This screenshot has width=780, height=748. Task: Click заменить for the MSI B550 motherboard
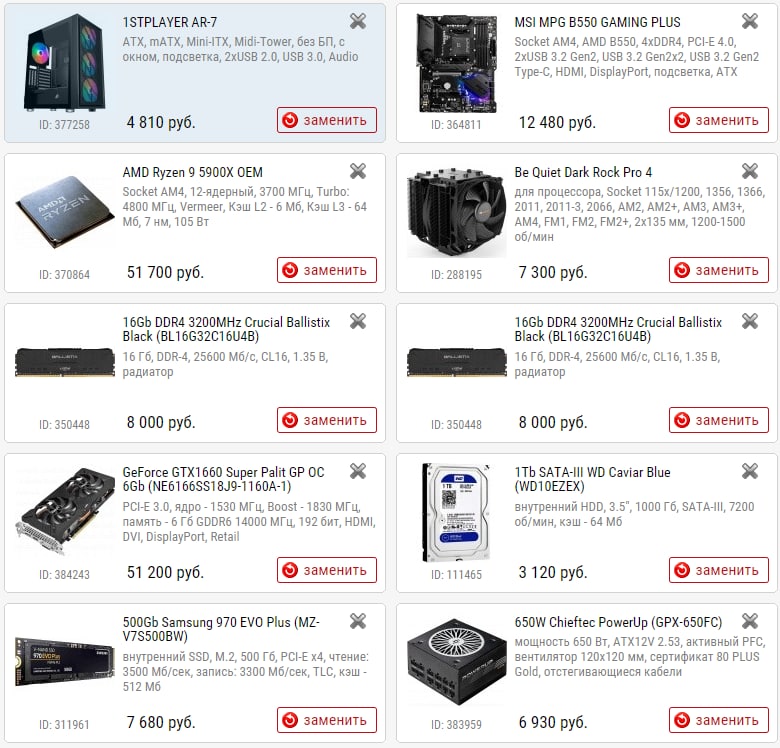tap(719, 120)
